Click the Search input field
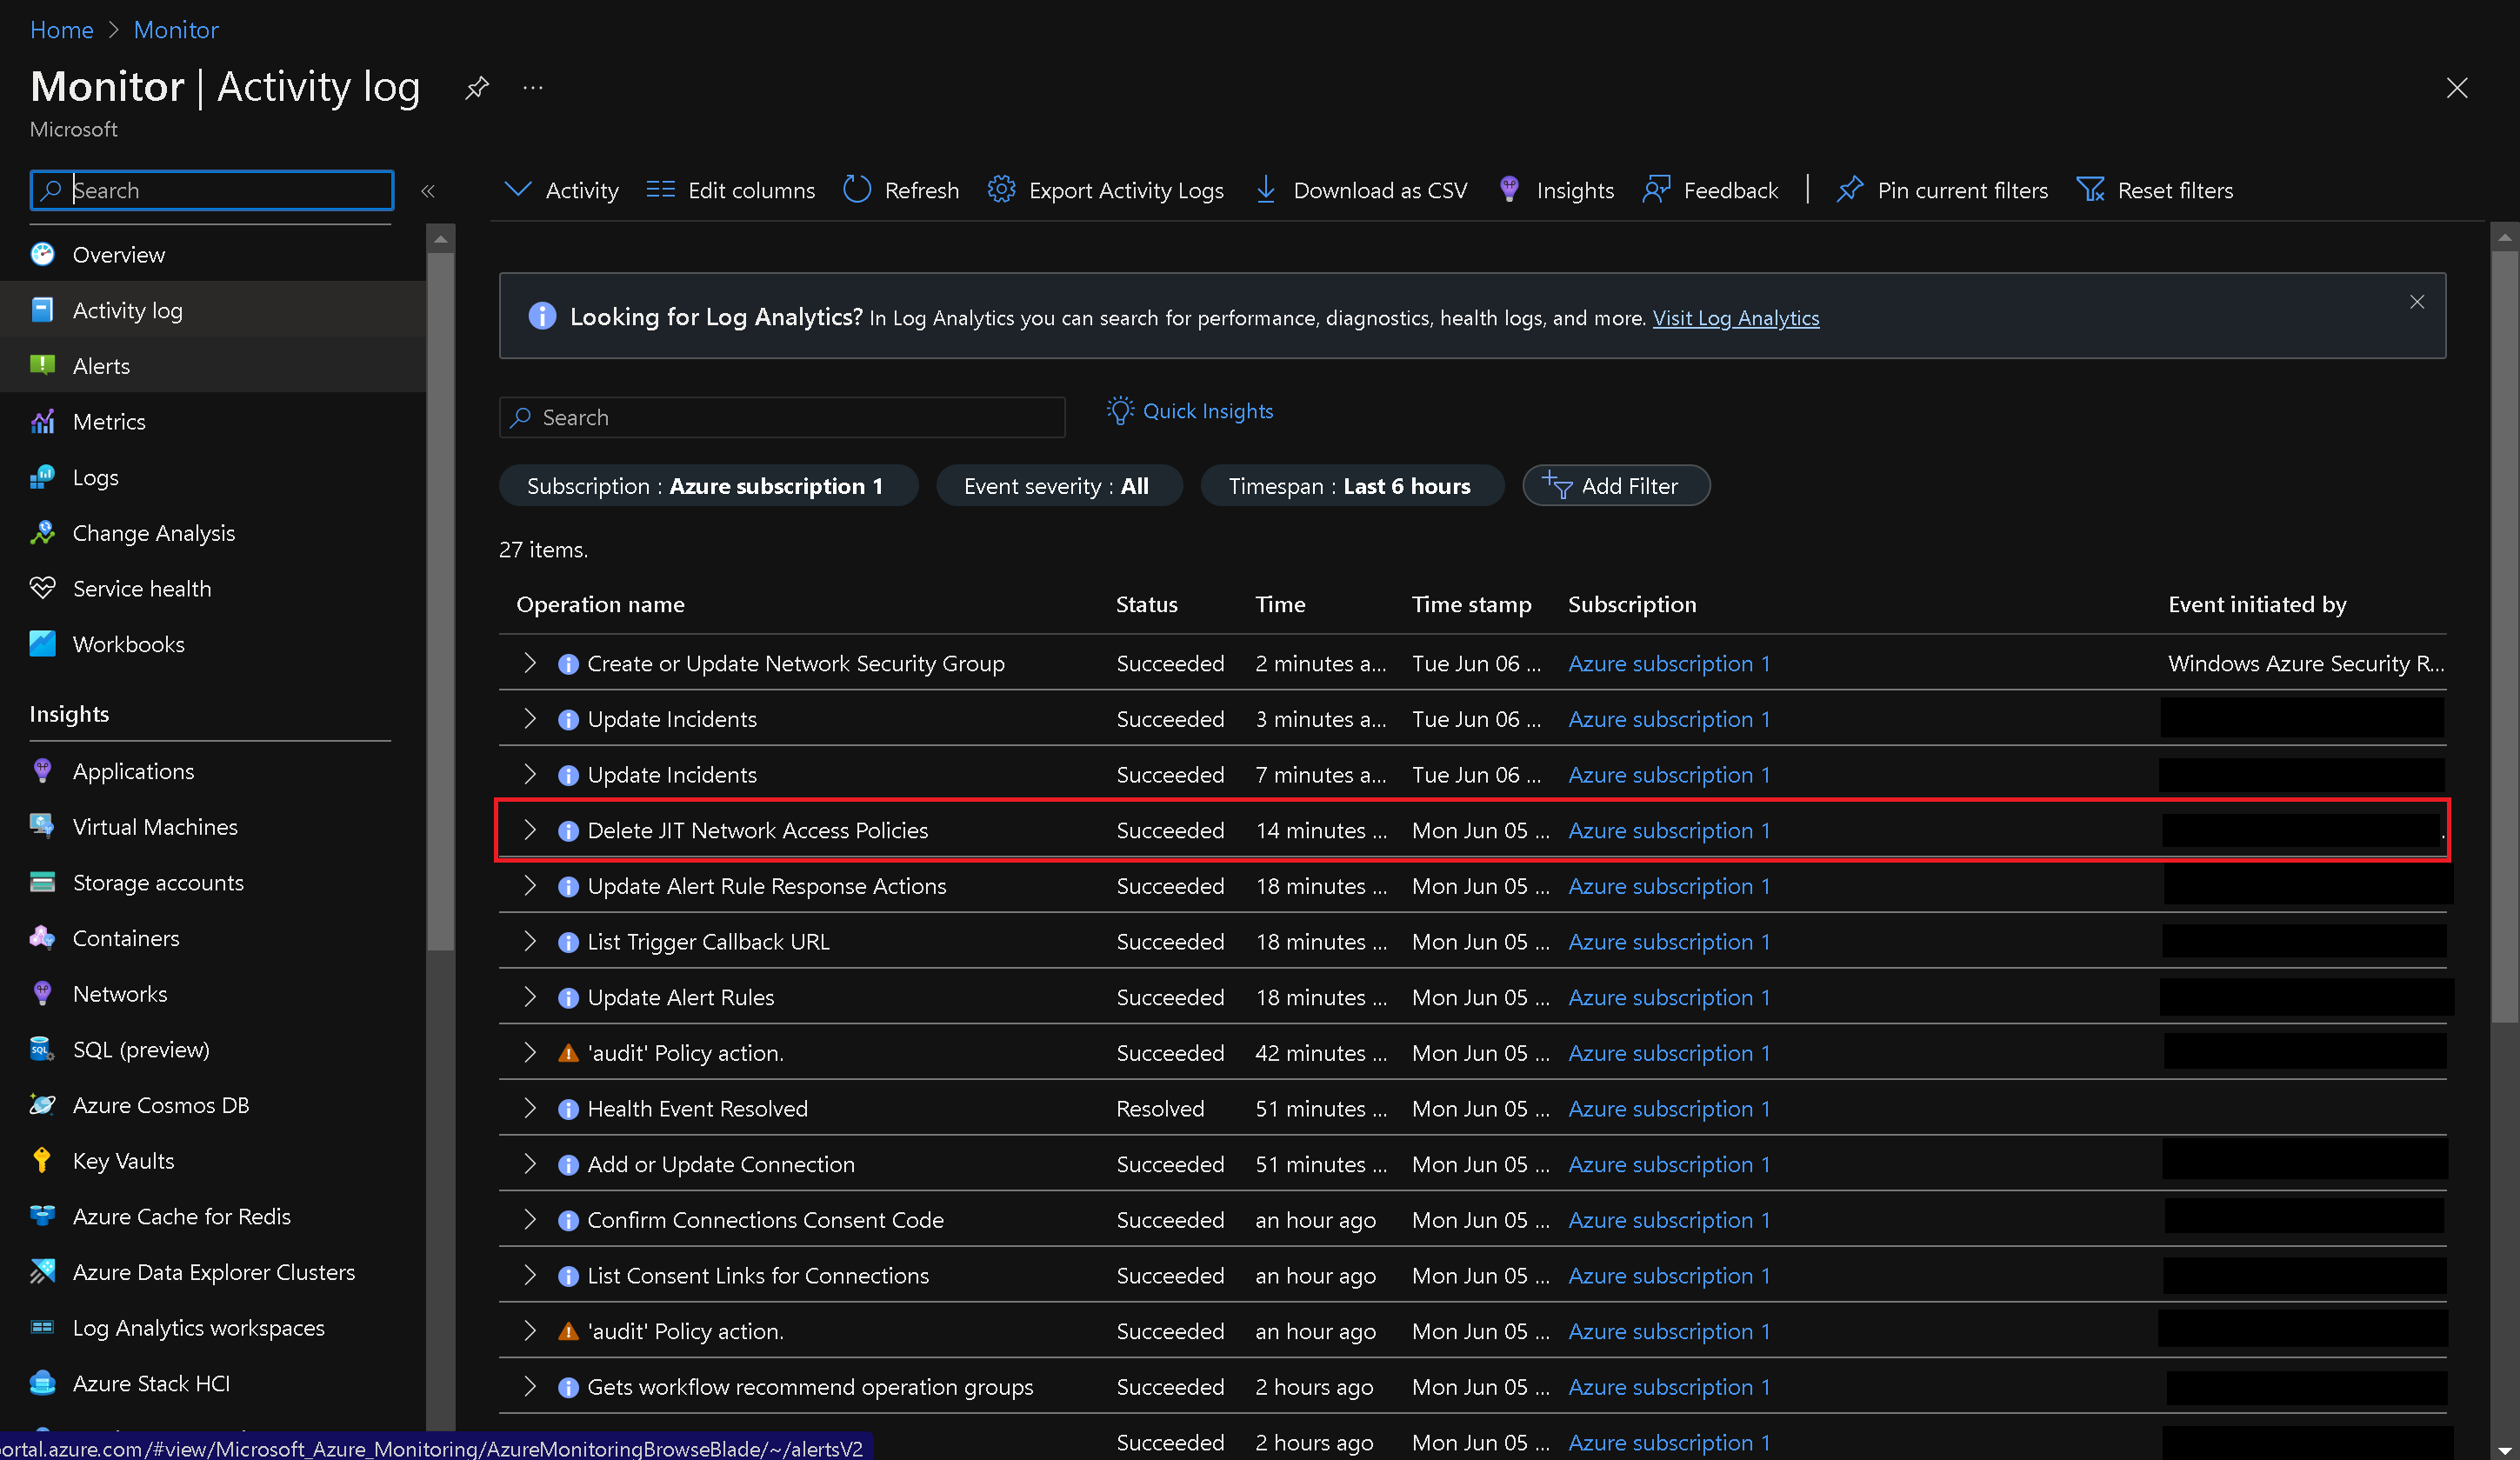 (782, 416)
